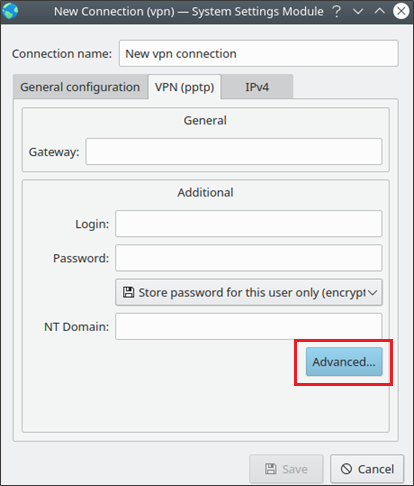414x486 pixels.
Task: Select the IPv4 tab
Action: (x=257, y=87)
